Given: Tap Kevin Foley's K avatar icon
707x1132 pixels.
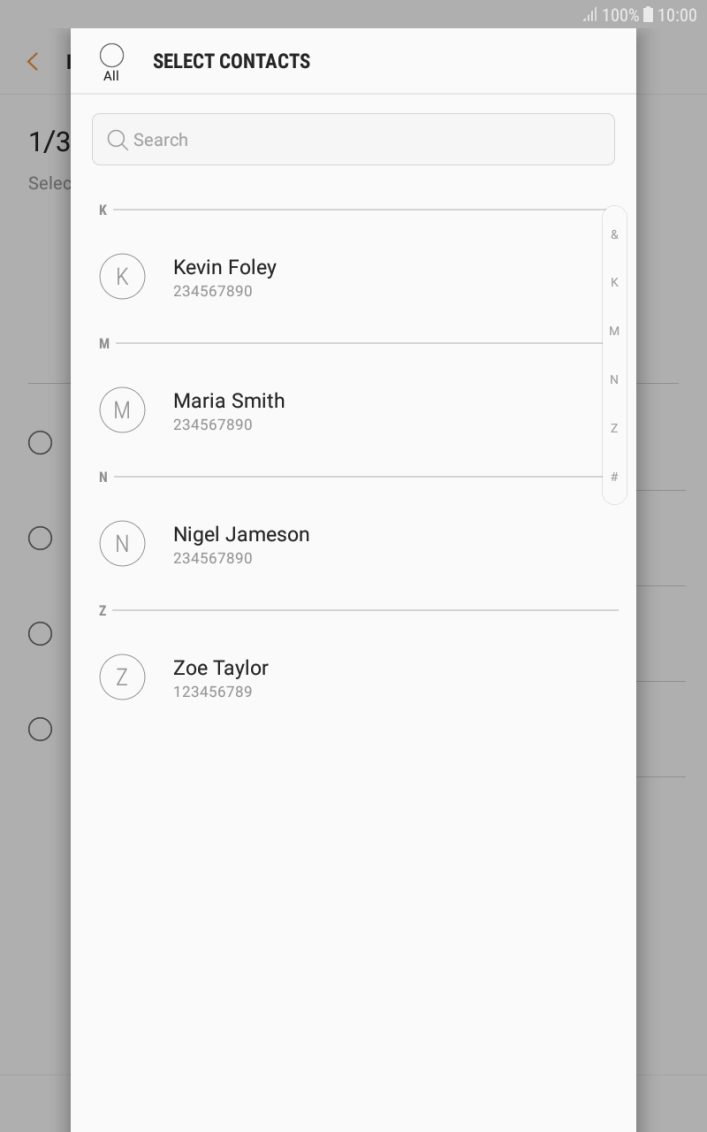Looking at the screenshot, I should tap(122, 277).
